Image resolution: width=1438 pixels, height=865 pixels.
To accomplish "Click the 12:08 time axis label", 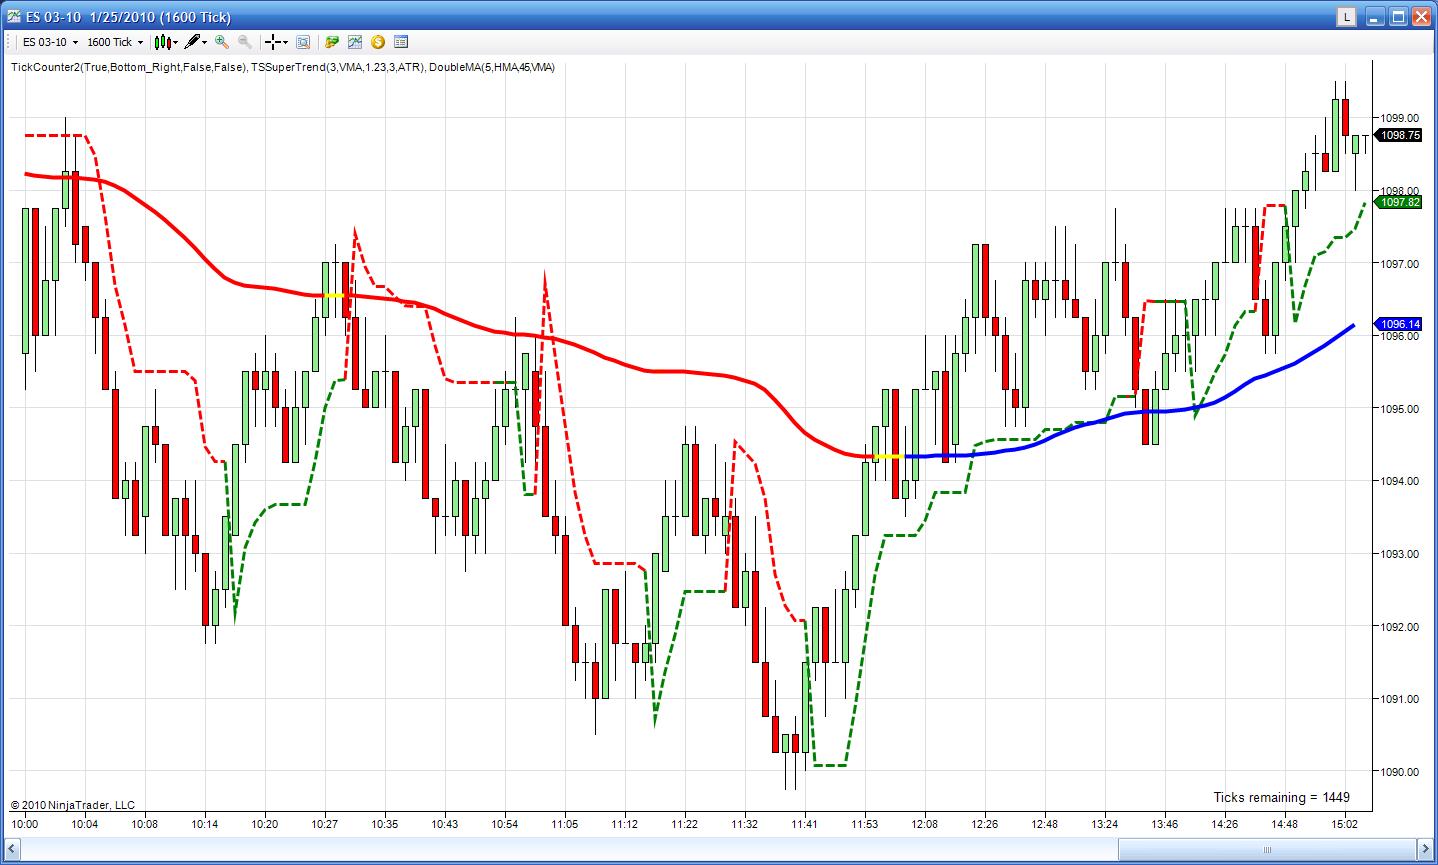I will click(925, 825).
